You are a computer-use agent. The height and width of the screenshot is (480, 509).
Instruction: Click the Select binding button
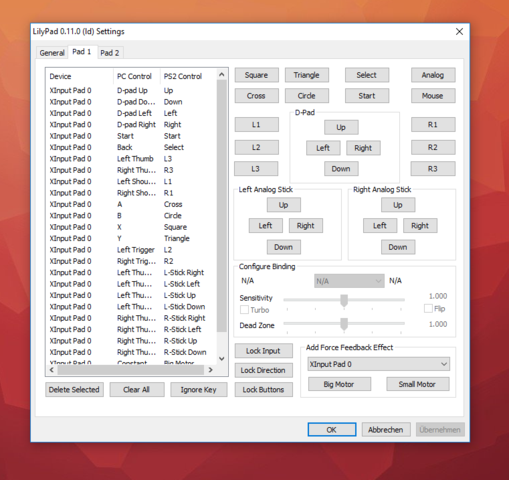point(367,75)
